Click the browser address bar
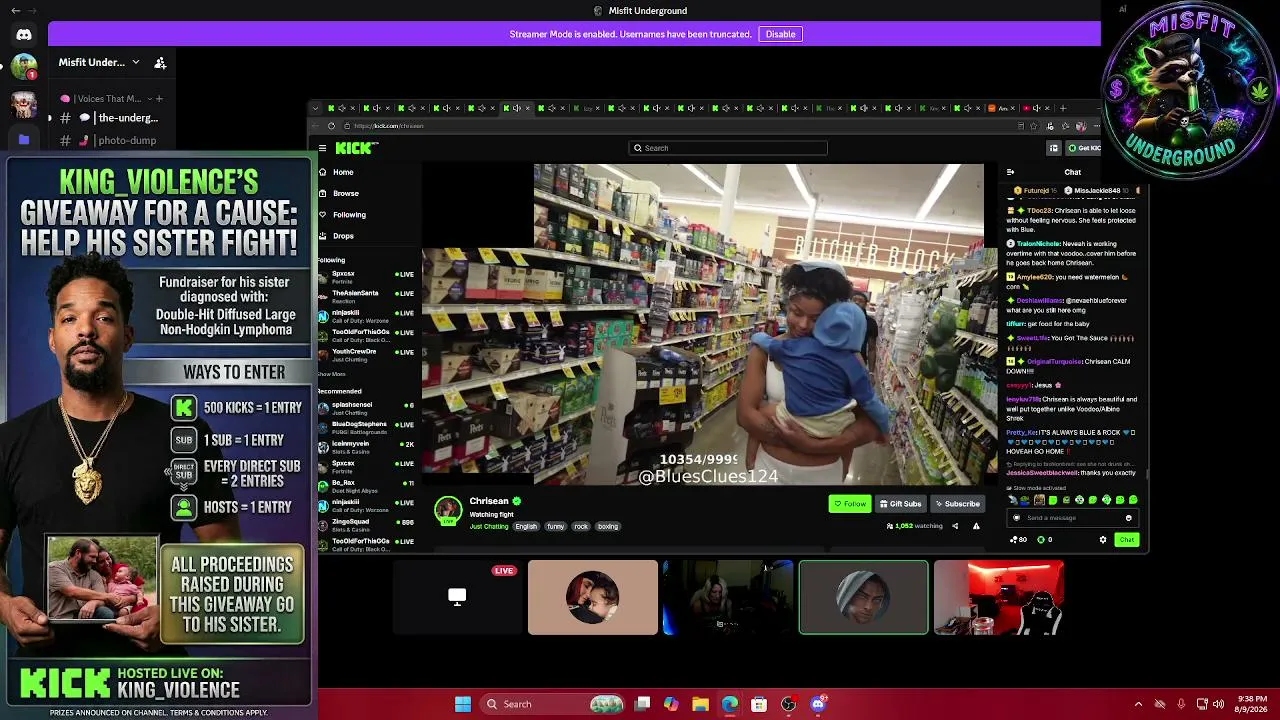The image size is (1280, 720). [x=680, y=126]
